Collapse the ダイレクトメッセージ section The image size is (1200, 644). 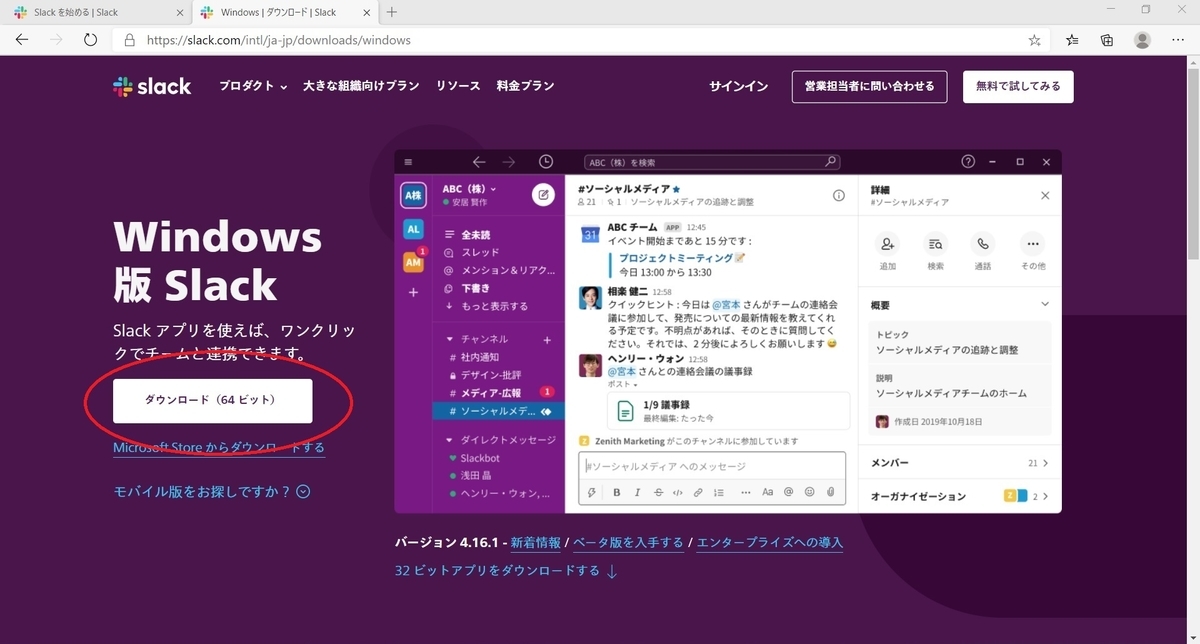point(450,439)
